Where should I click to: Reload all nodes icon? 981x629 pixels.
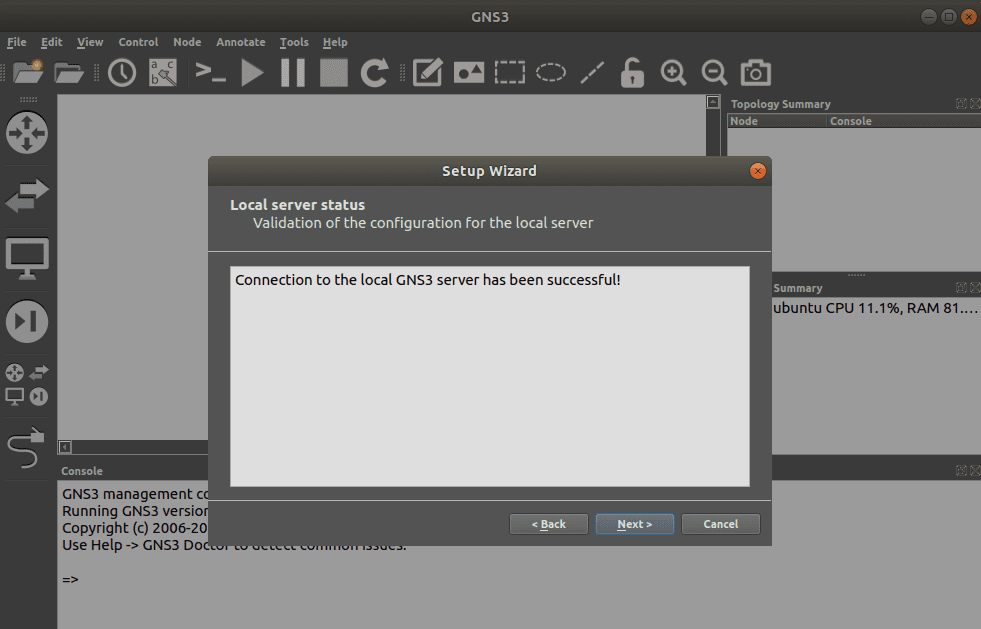(x=374, y=73)
